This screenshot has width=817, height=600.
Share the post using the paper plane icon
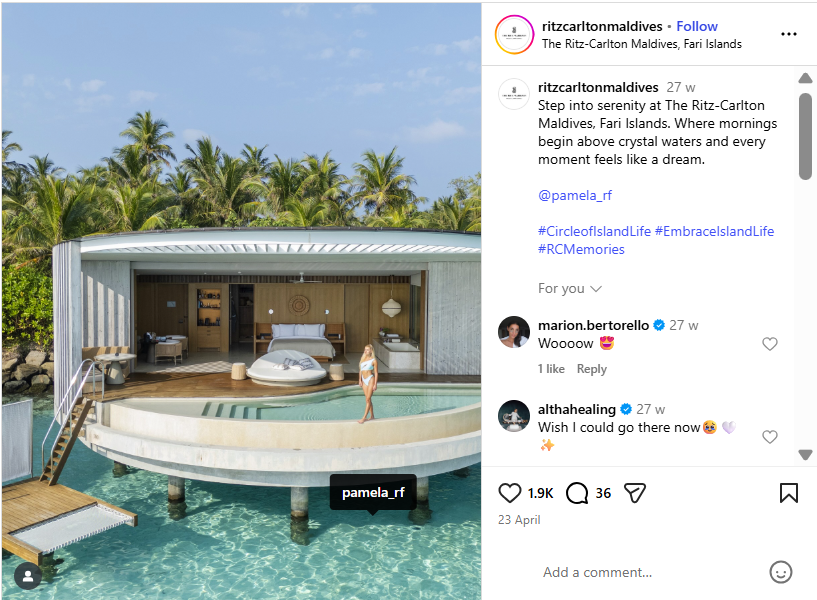(x=635, y=492)
